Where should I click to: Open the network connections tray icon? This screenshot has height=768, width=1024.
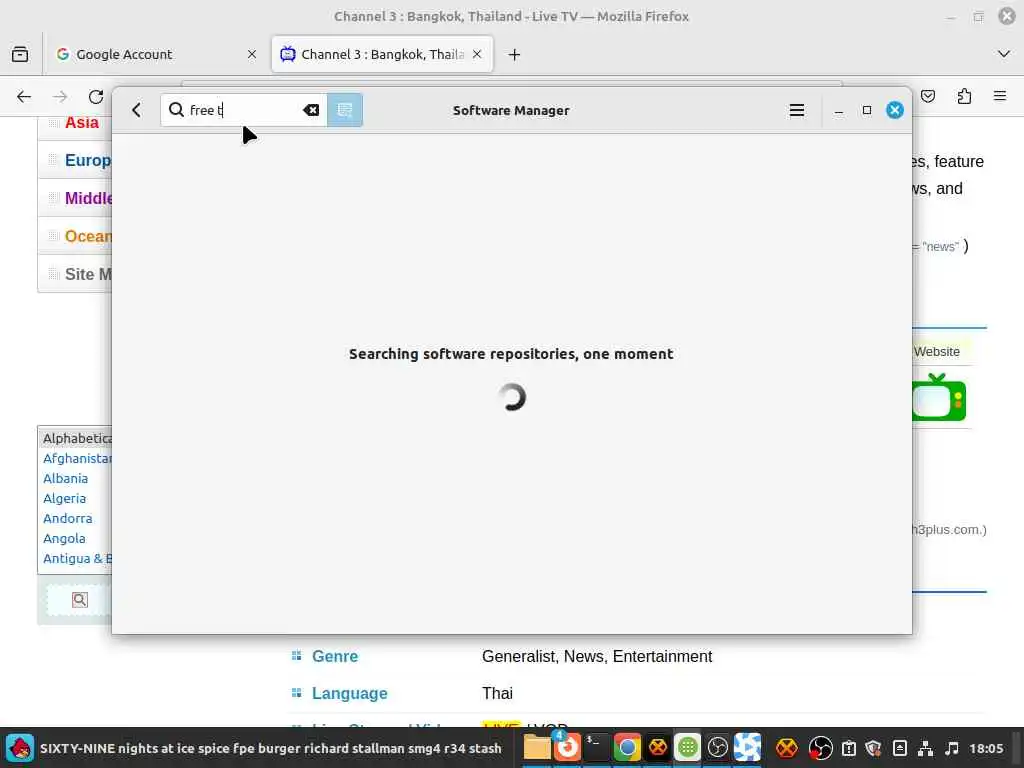pos(925,748)
